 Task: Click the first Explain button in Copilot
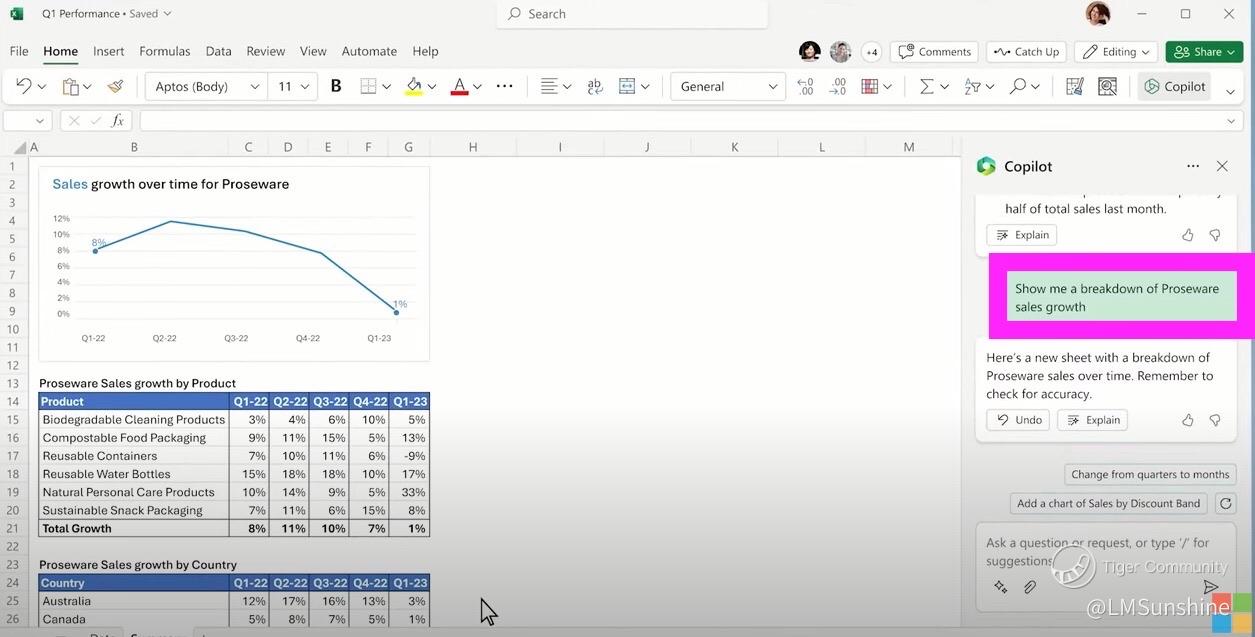[1022, 235]
